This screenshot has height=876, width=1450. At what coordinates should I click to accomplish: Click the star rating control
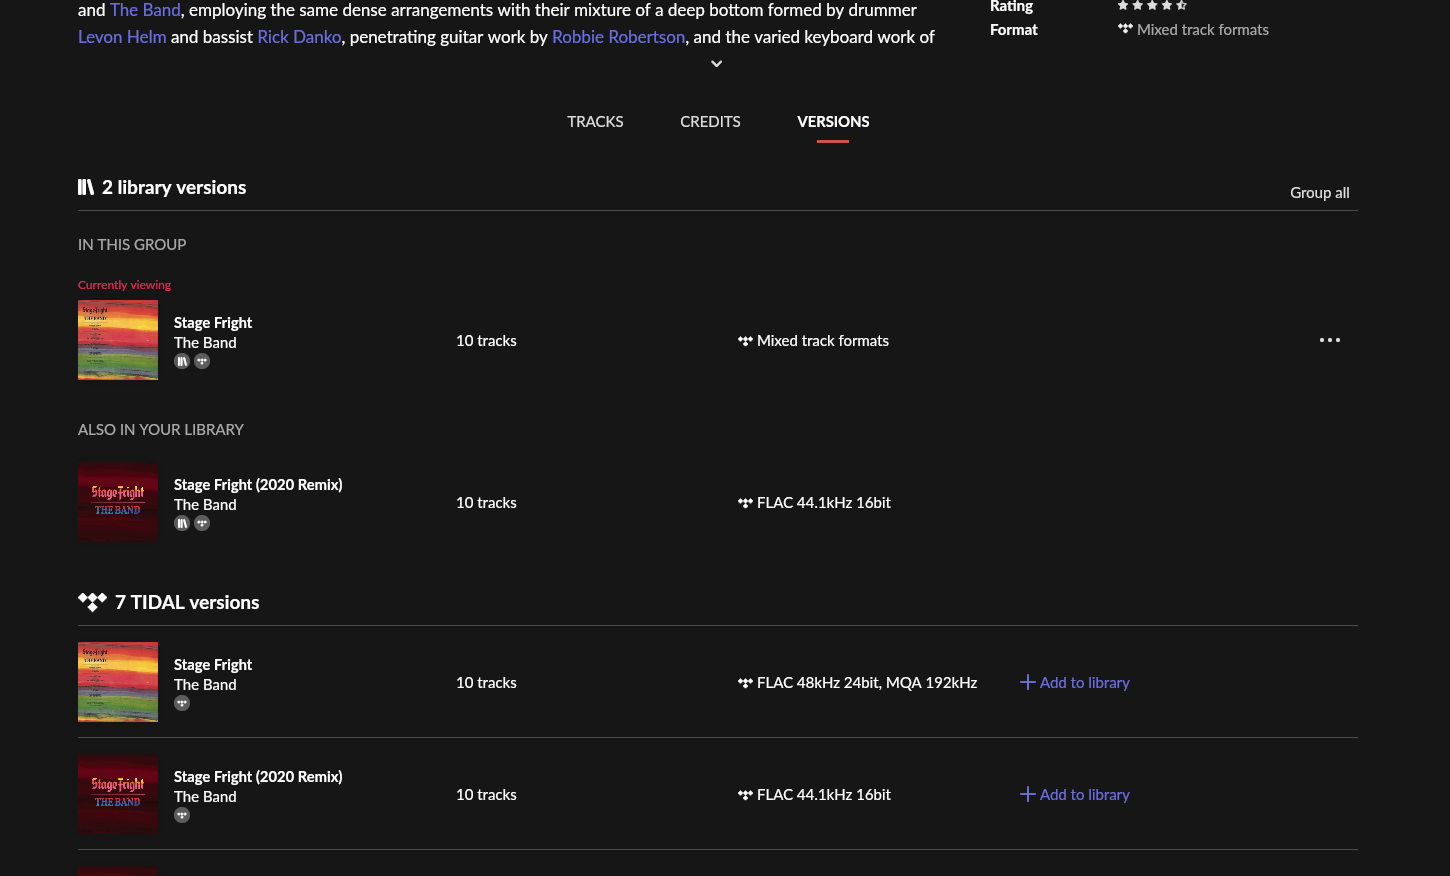(1152, 6)
